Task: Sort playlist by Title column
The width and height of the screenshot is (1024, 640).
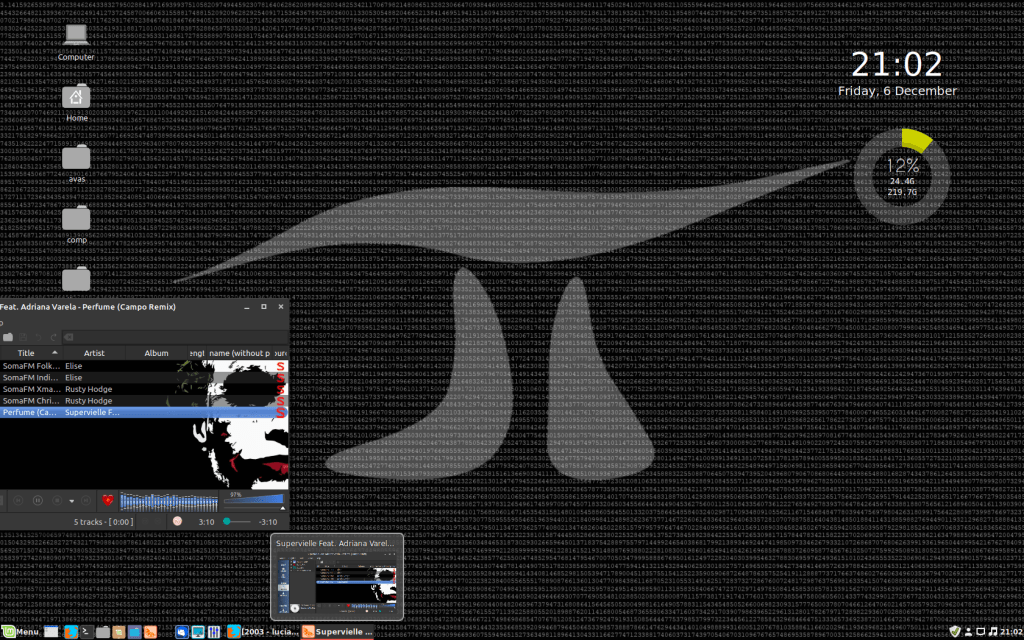Action: coord(26,353)
